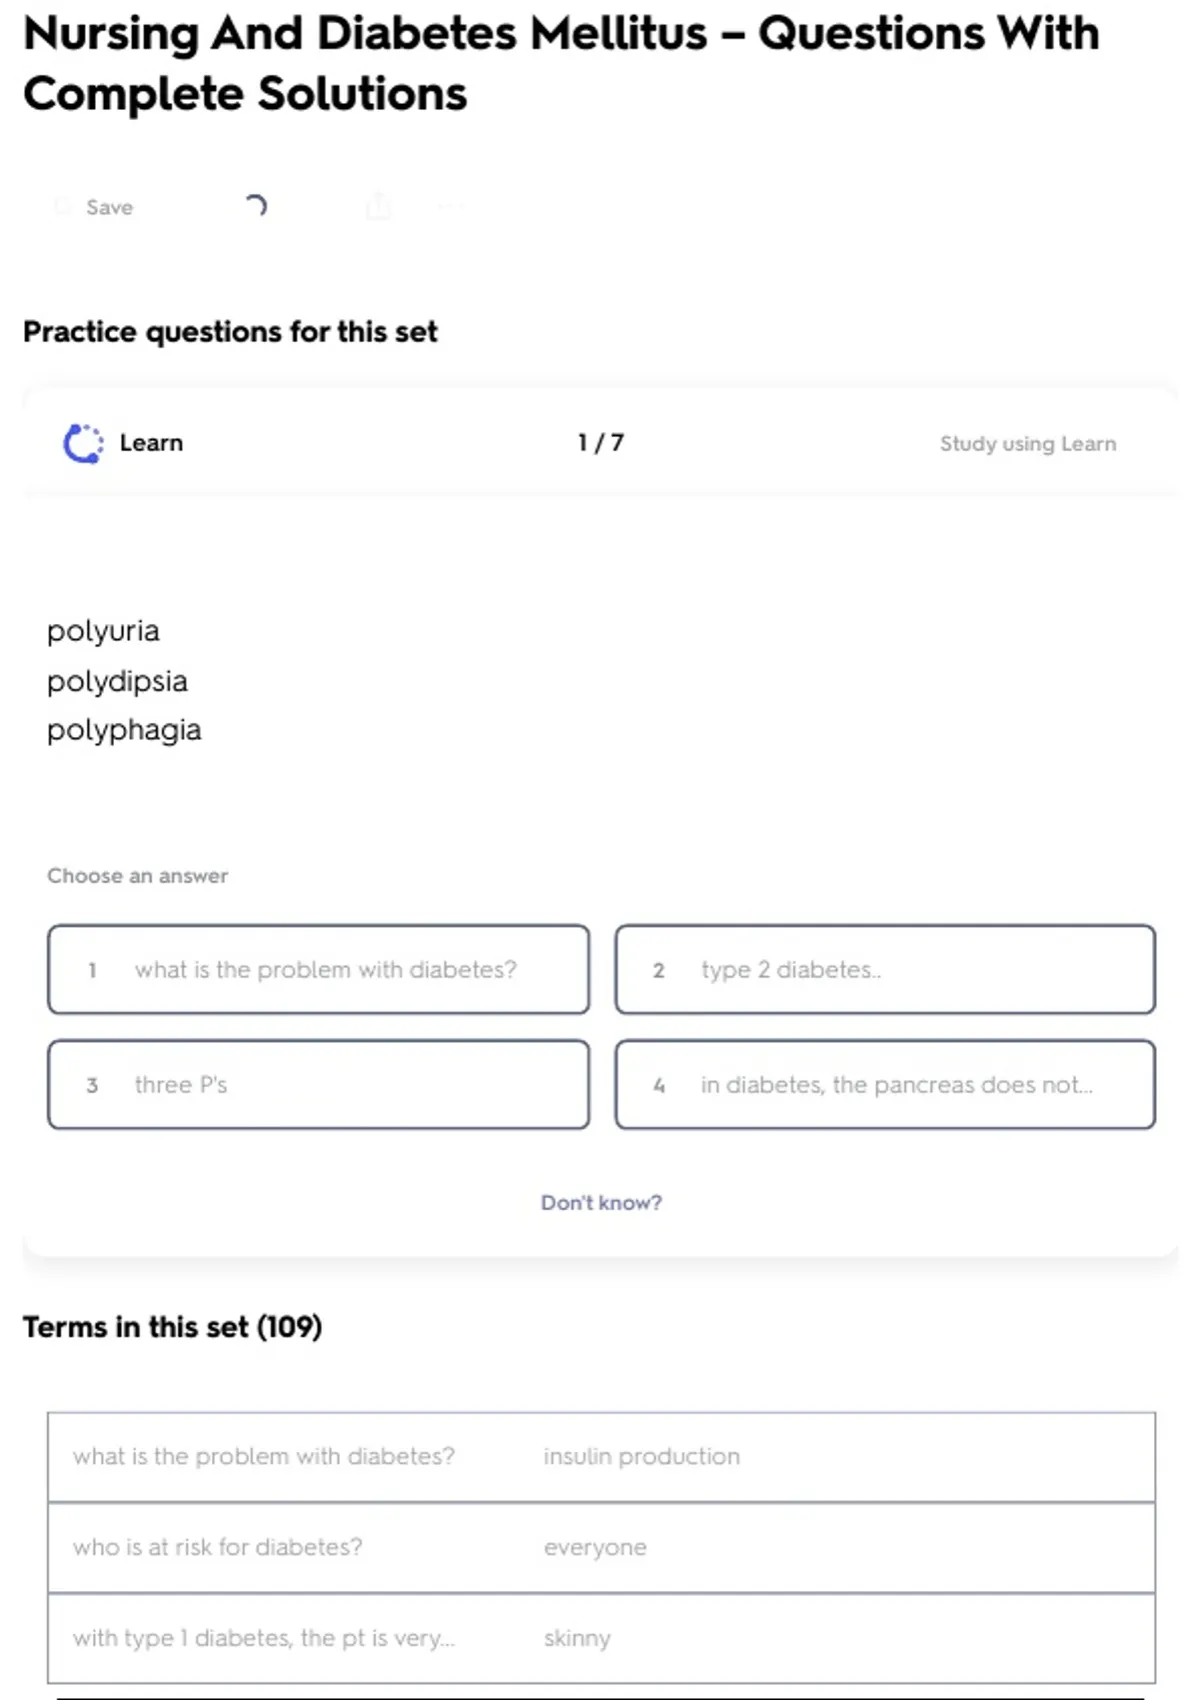The height and width of the screenshot is (1700, 1200).
Task: Click the first term 'what is the problem with diabetes?'
Action: pyautogui.click(x=263, y=1457)
